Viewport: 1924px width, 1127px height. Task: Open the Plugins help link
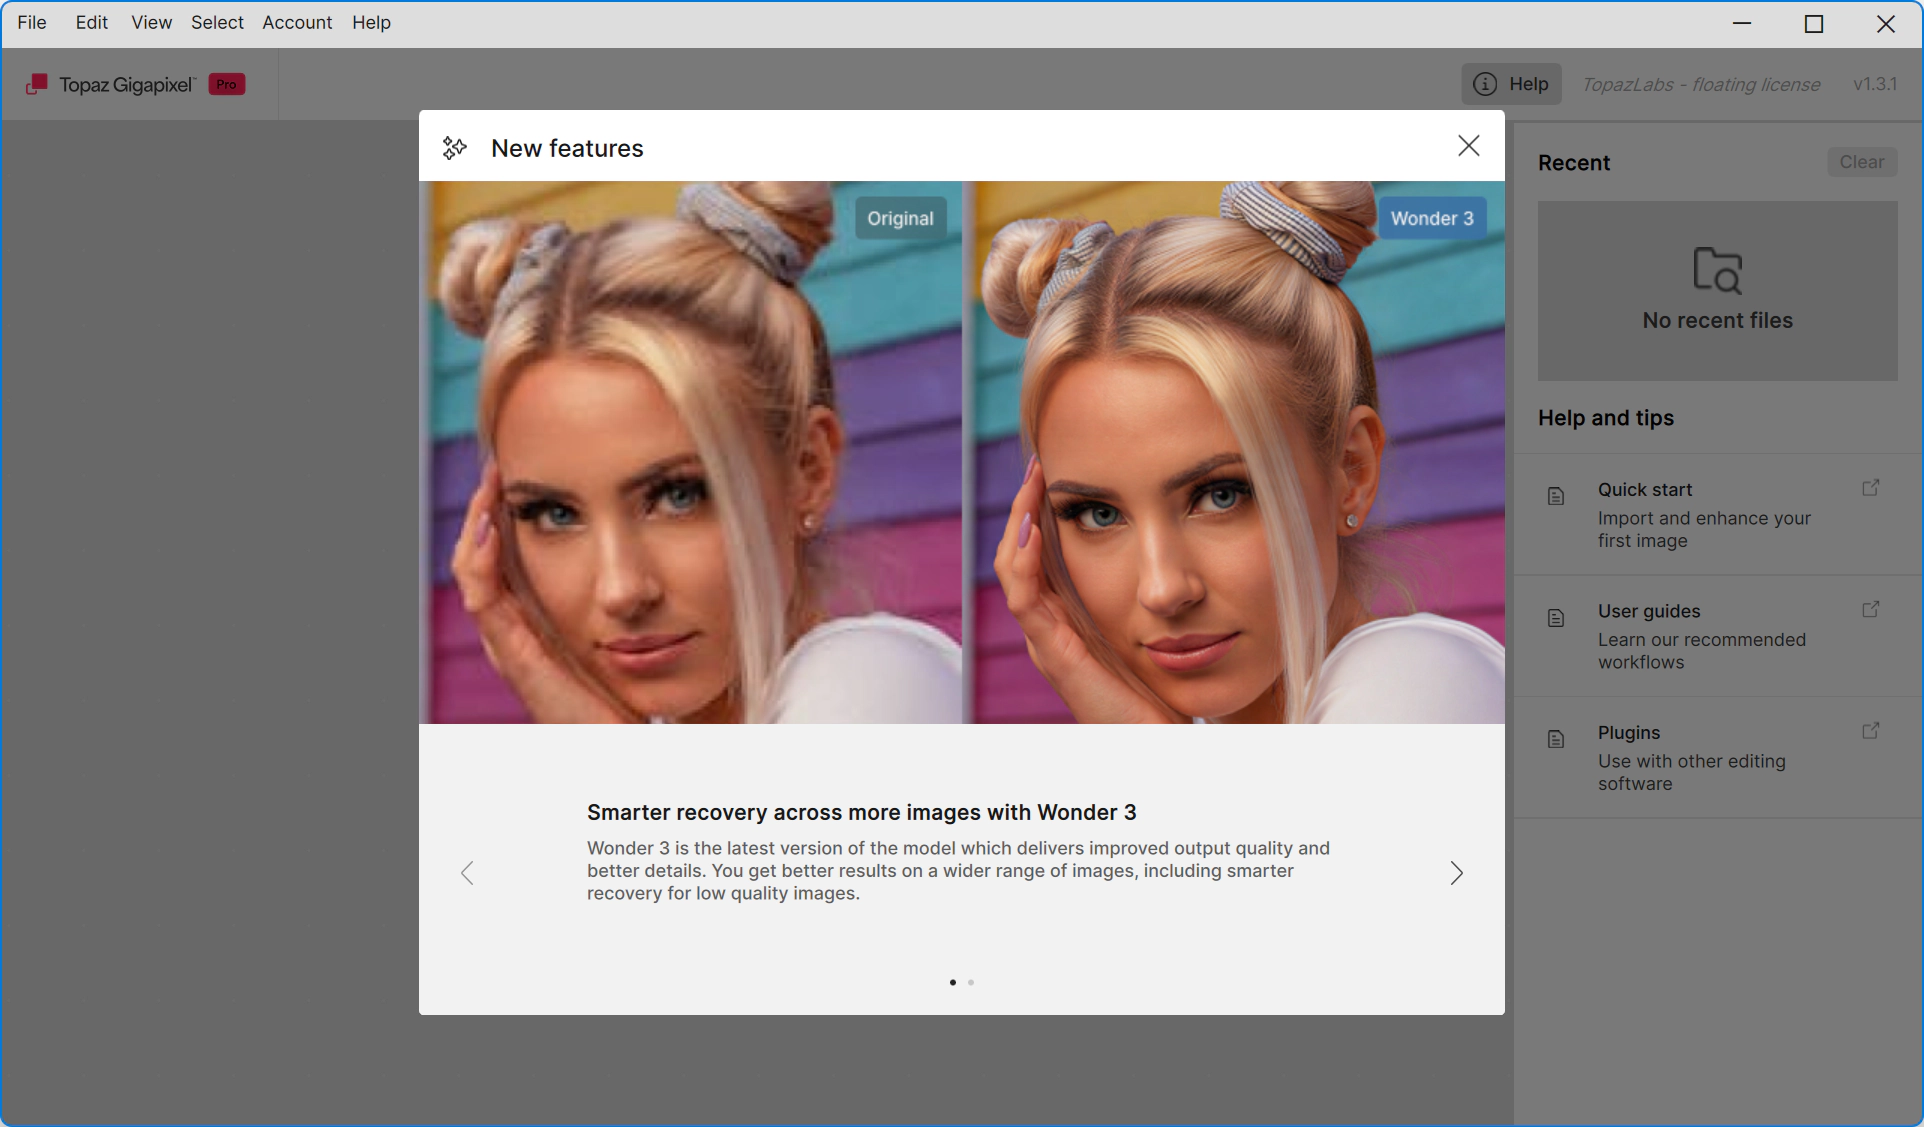(x=1718, y=758)
